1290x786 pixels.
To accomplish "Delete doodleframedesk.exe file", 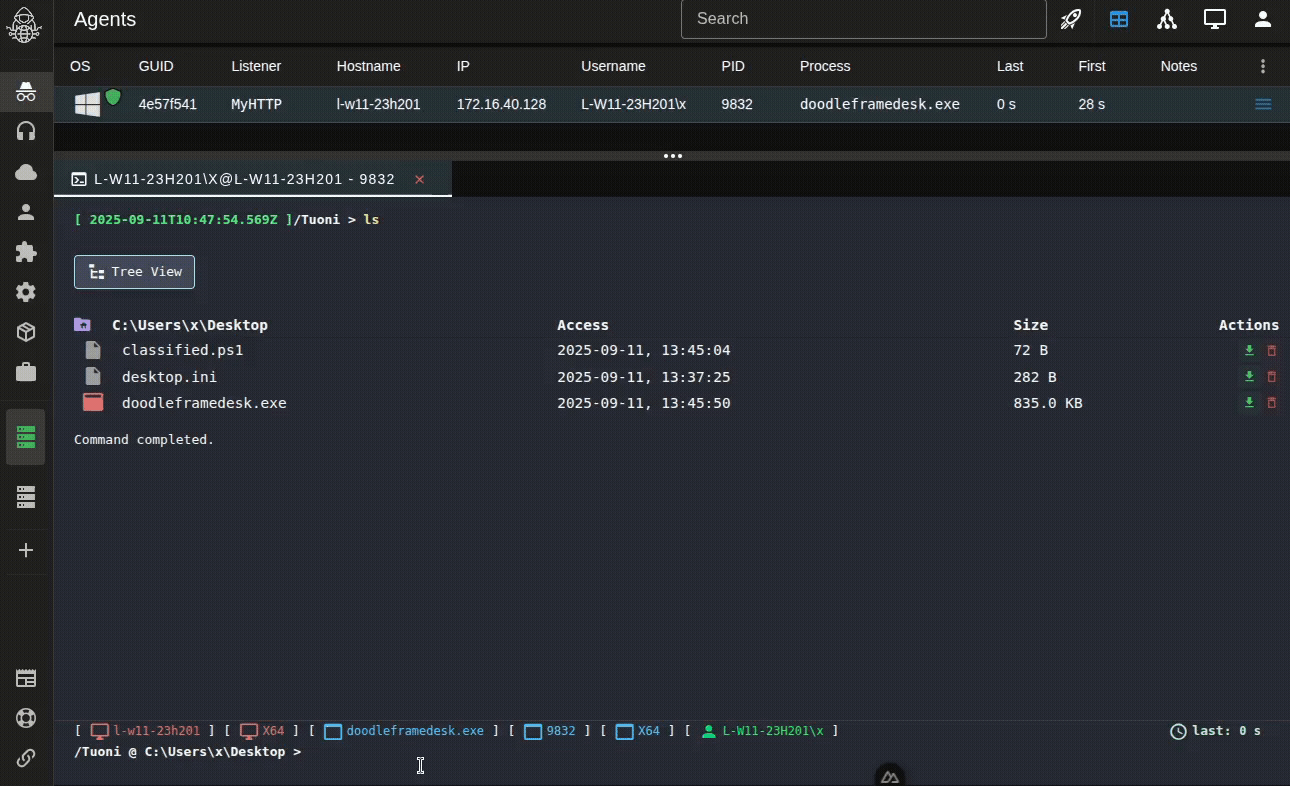I will pyautogui.click(x=1272, y=403).
